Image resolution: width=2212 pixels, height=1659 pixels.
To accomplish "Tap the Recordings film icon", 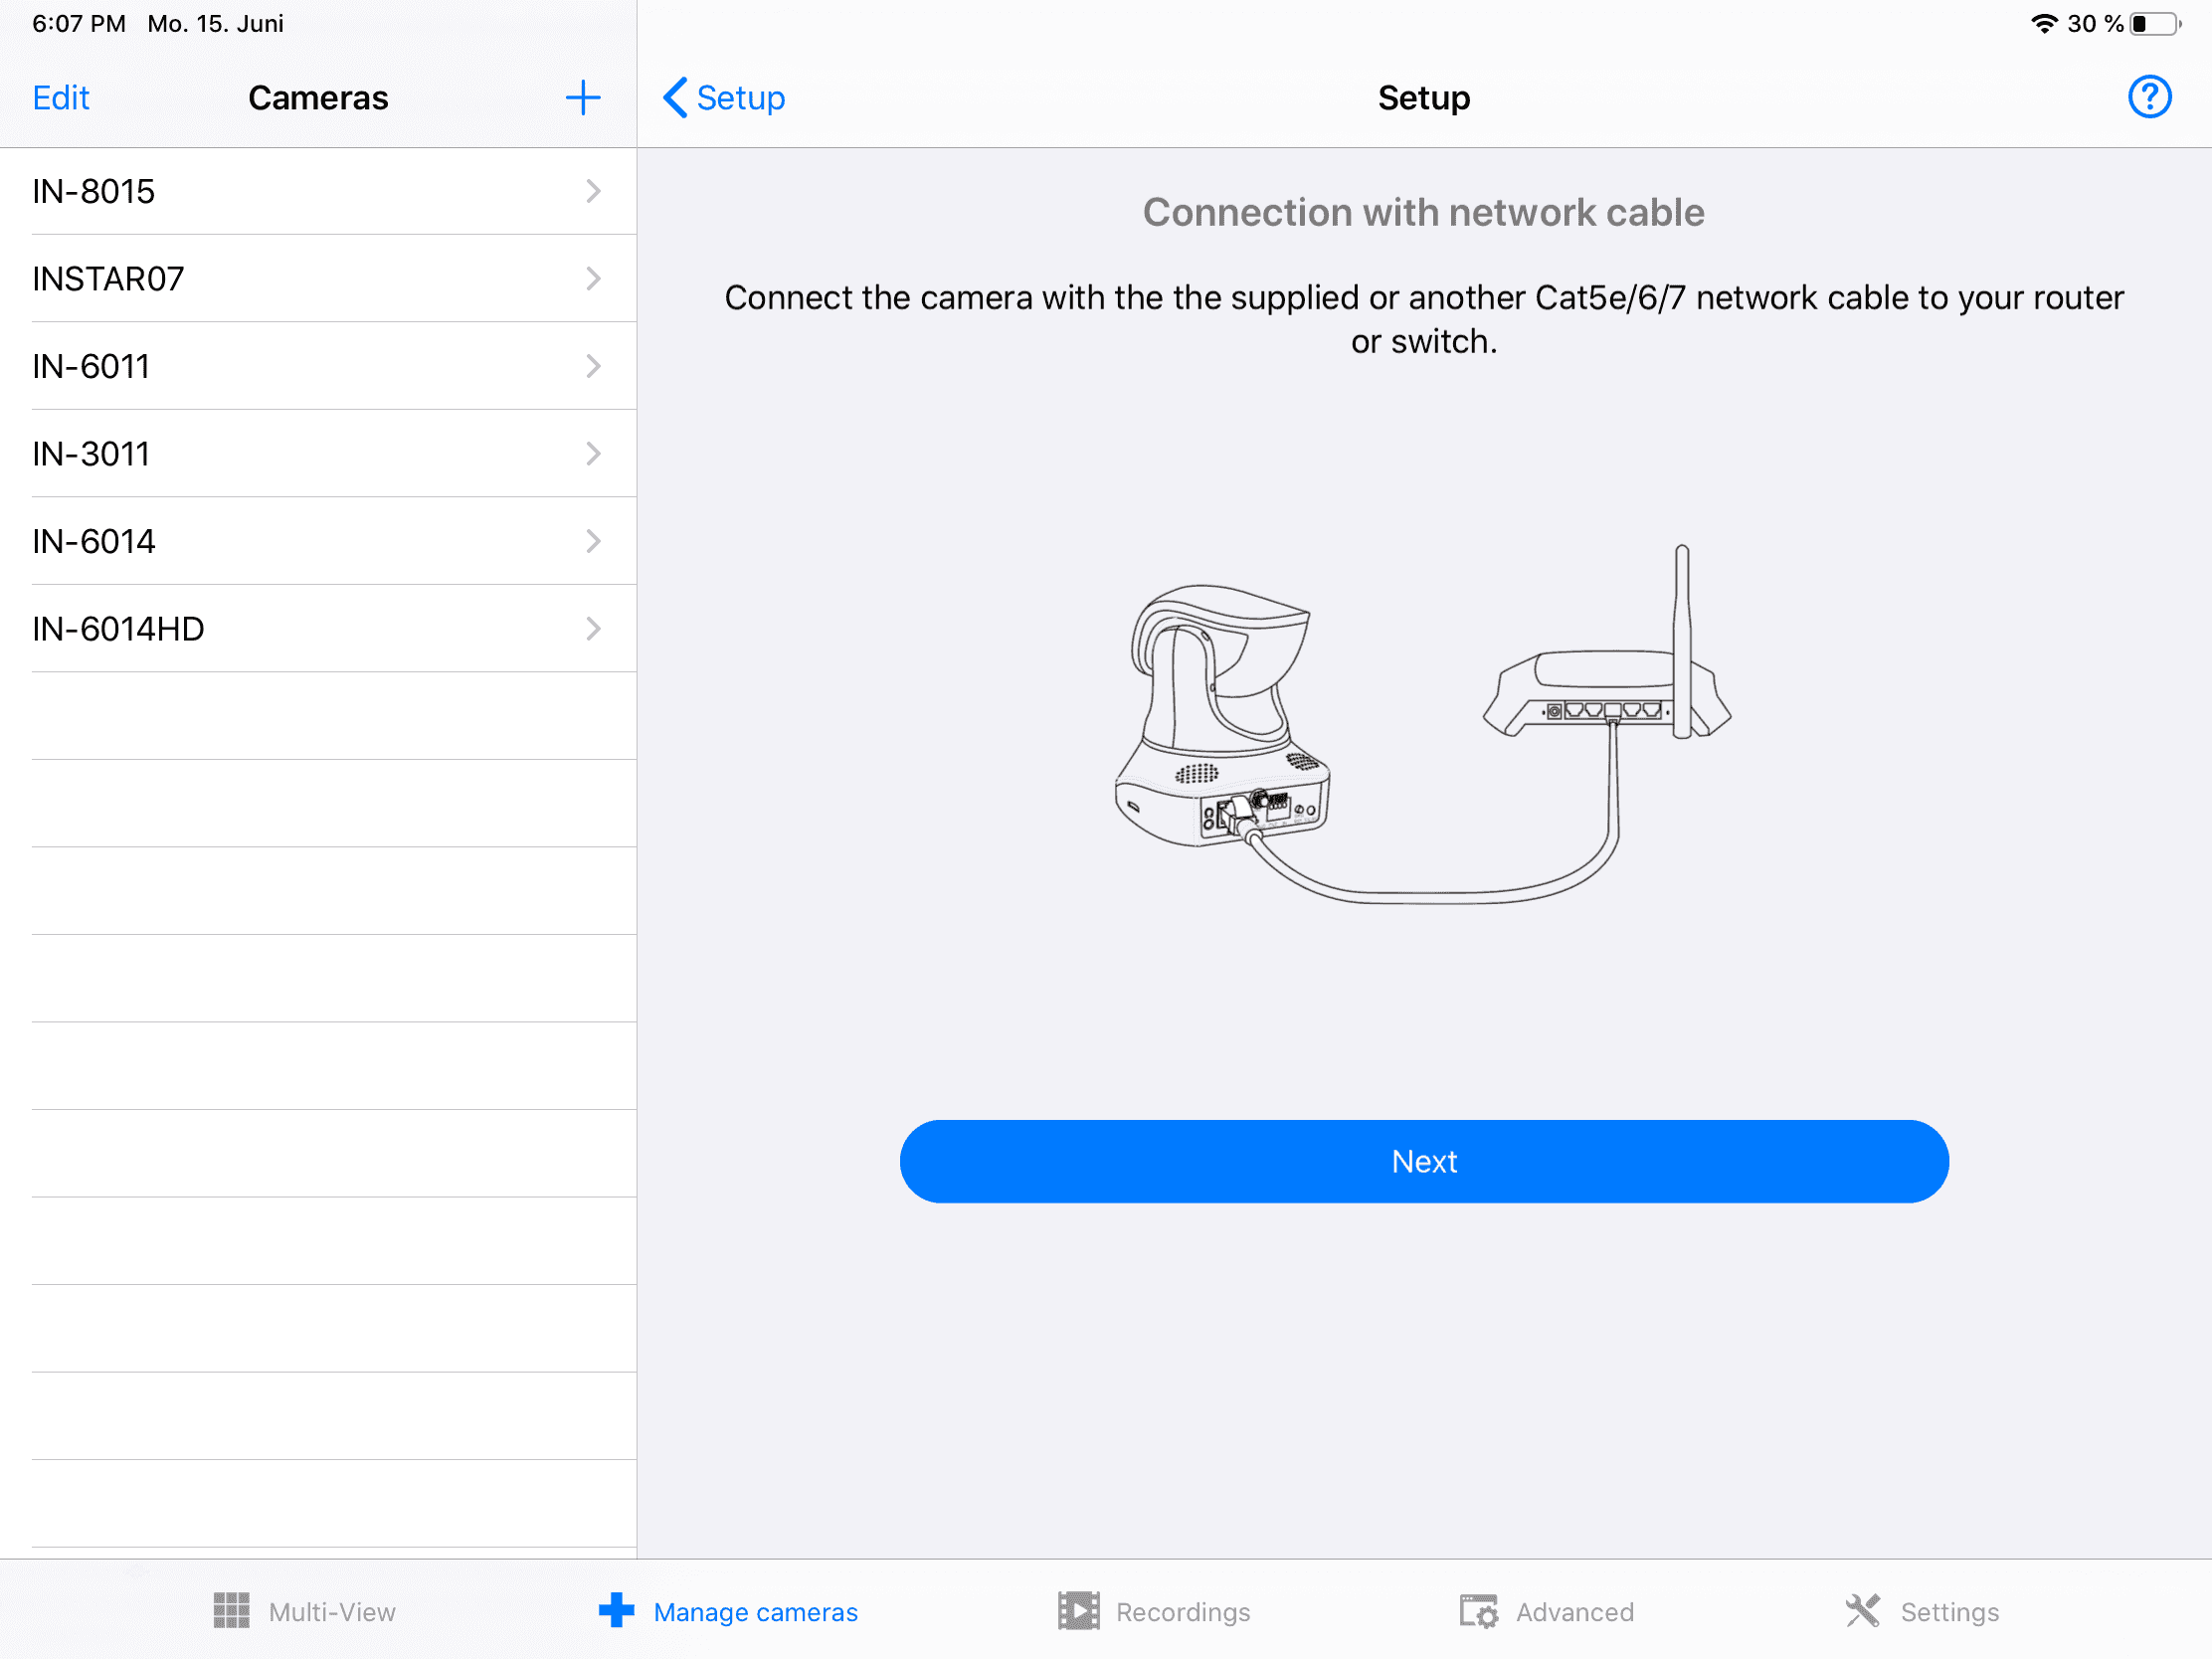I will [x=1078, y=1611].
